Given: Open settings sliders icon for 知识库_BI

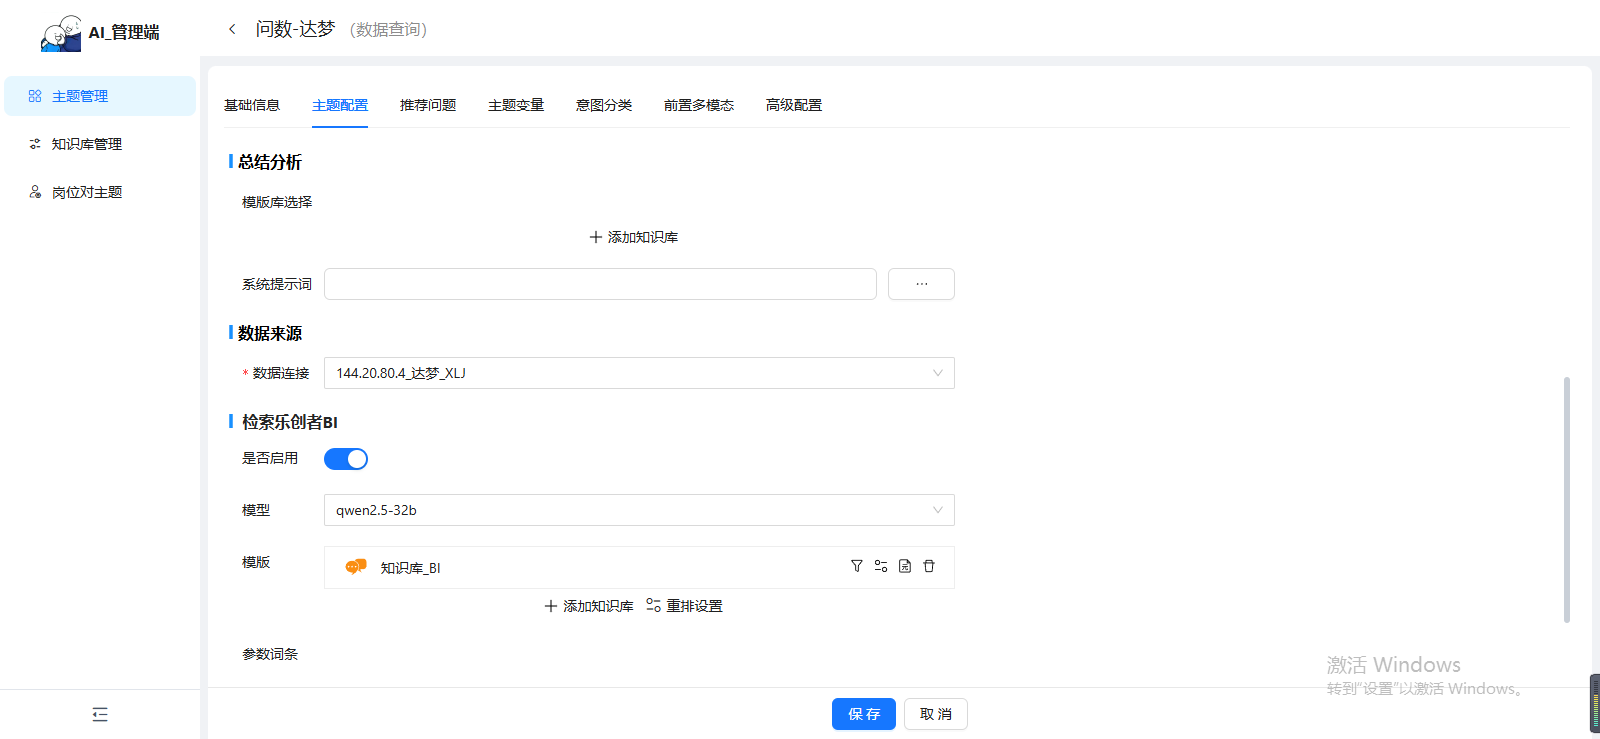Looking at the screenshot, I should click(880, 566).
